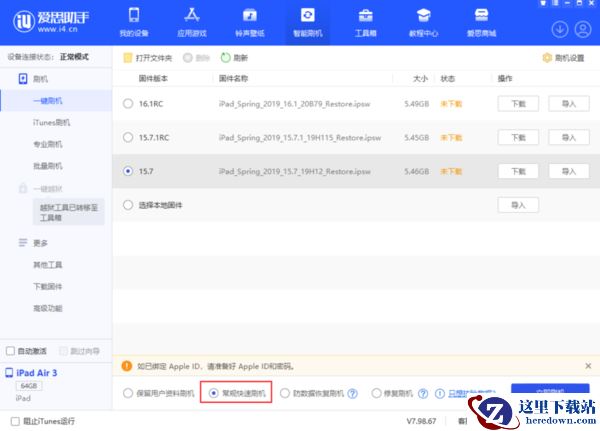Click iPad_Spring_2019_15.7_19H12_Restore.ipsw file name
Viewport: 600px width, 431px height.
[295, 171]
